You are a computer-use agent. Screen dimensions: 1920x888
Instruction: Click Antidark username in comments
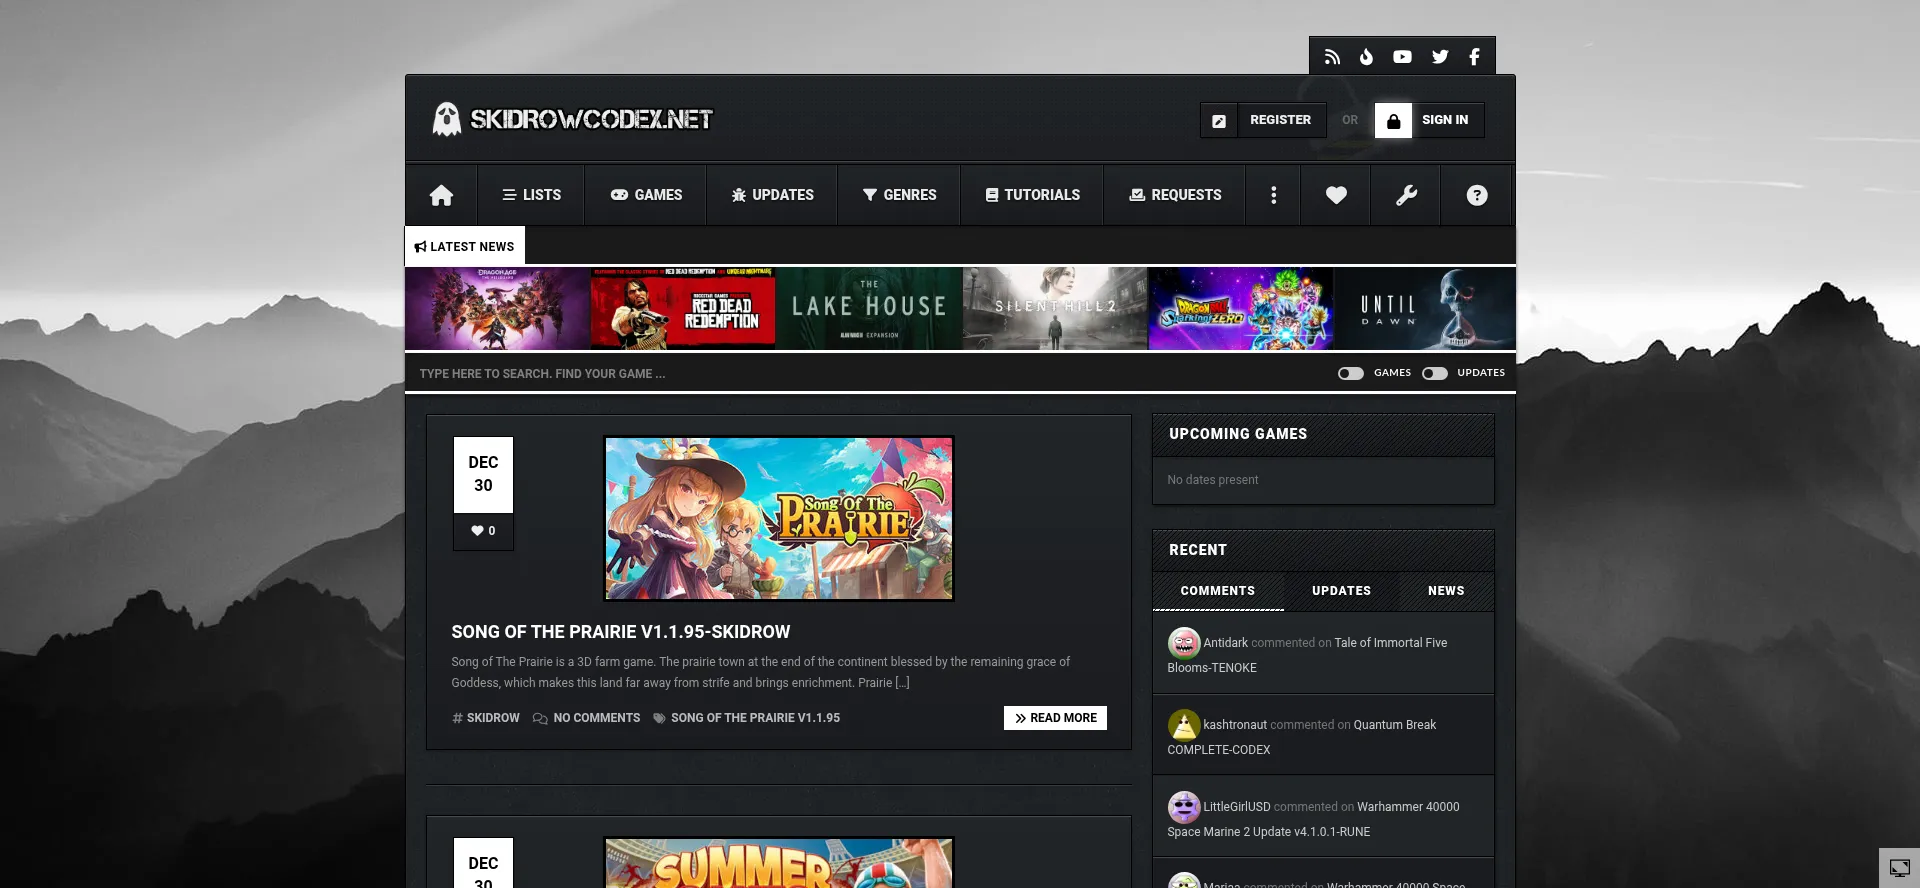click(x=1225, y=643)
